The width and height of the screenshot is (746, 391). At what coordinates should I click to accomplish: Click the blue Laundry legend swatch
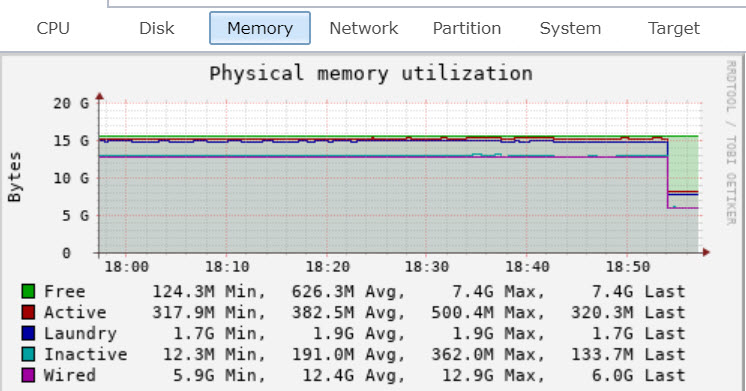pos(28,333)
